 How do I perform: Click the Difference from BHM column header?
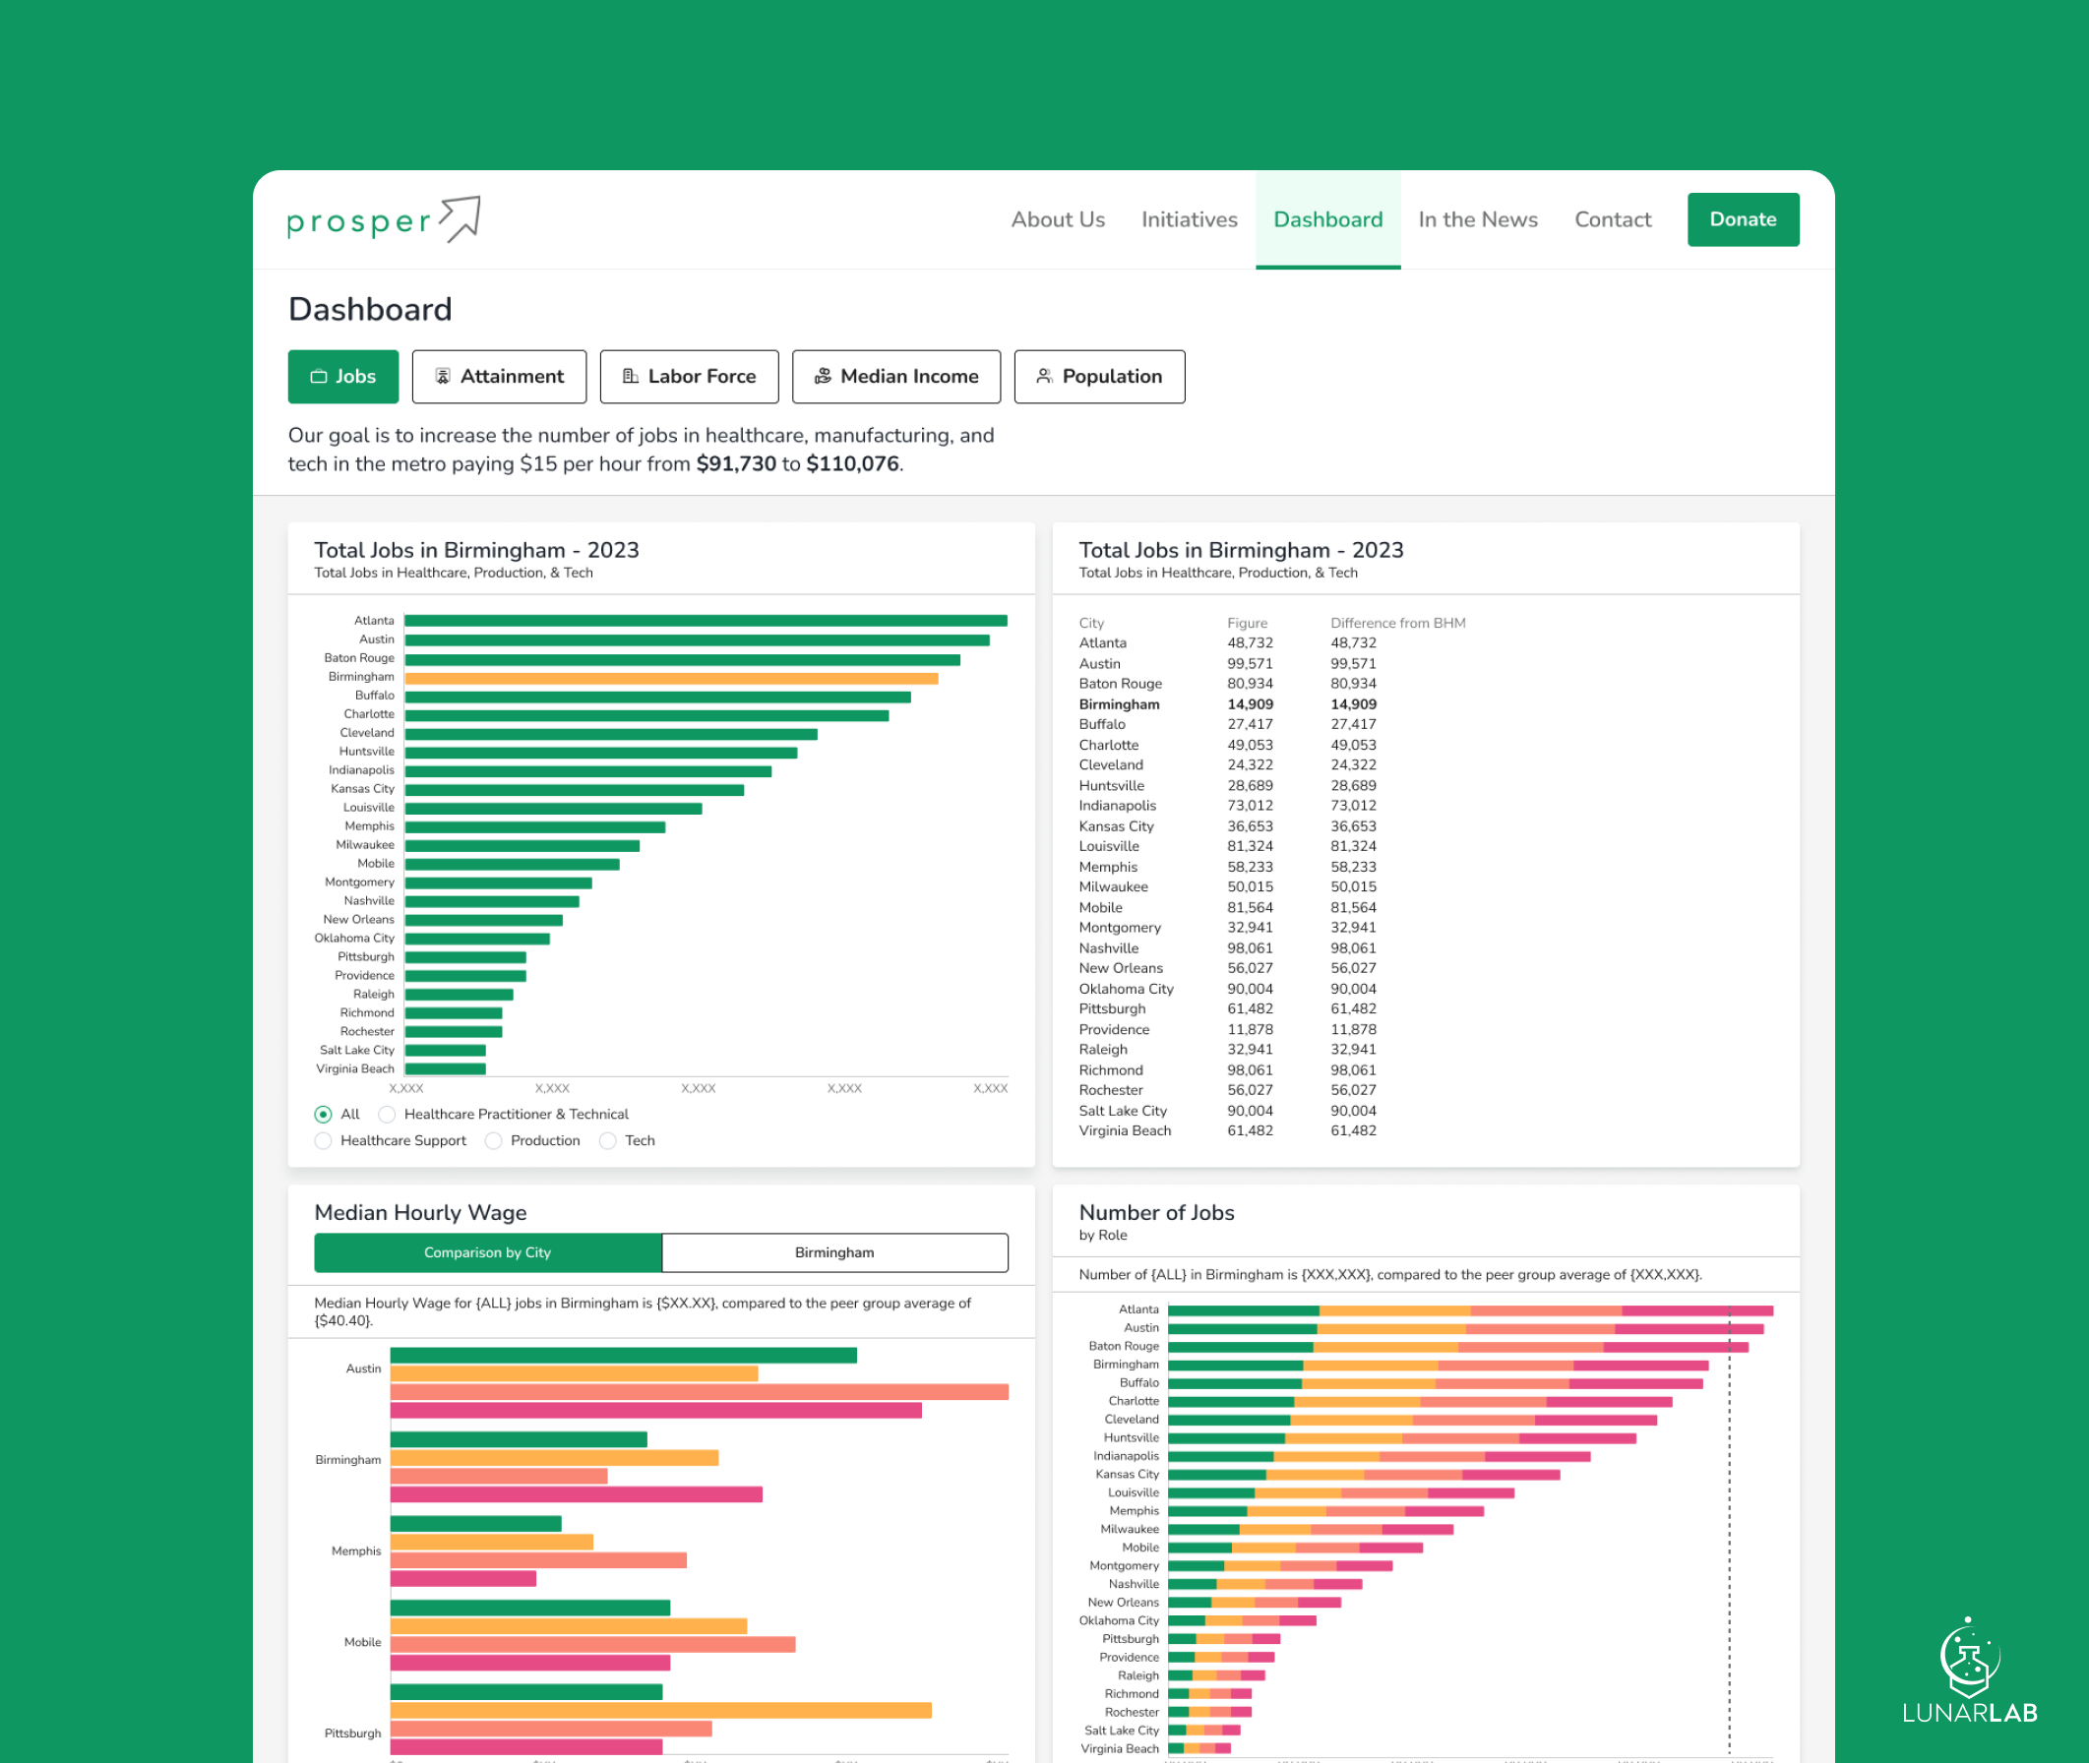(1398, 623)
